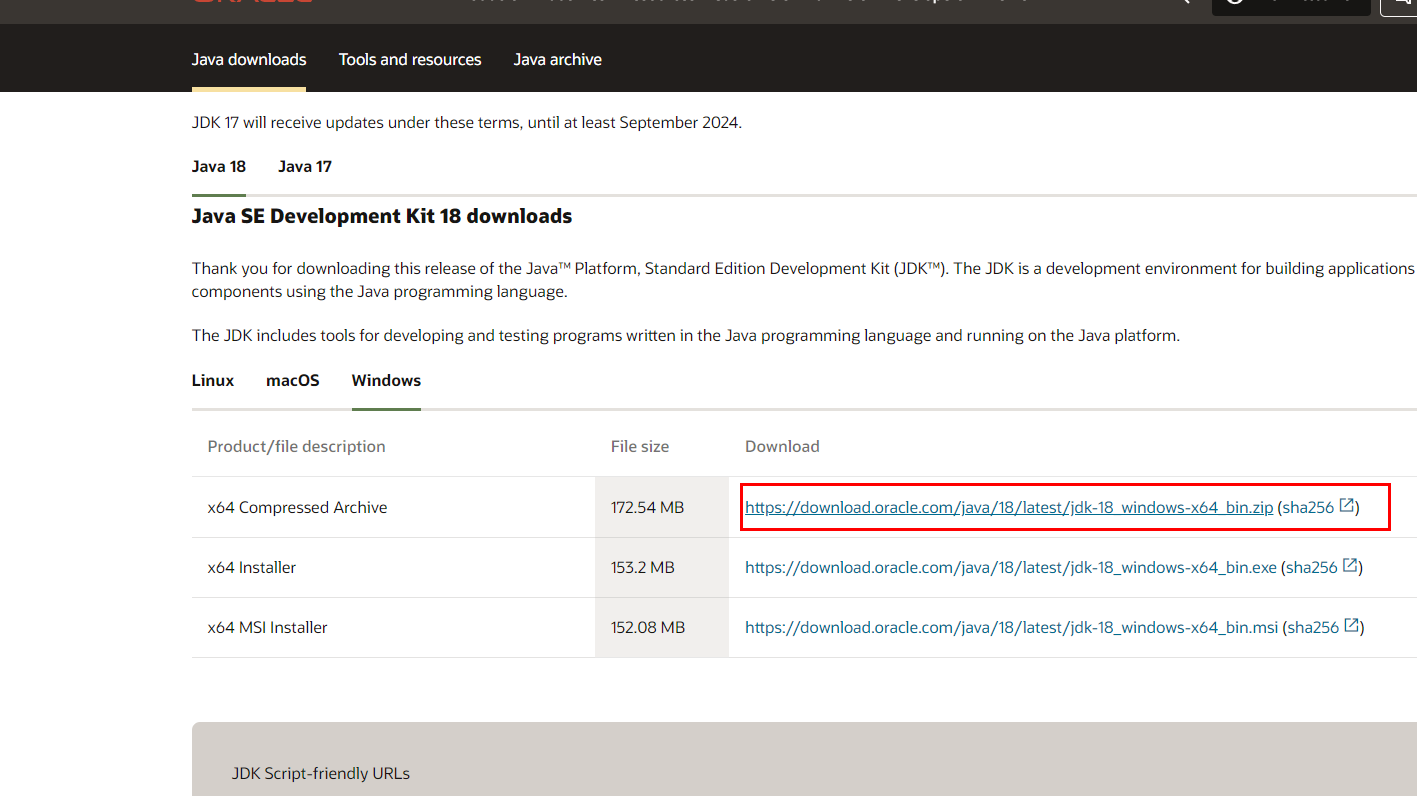Click external-link icon in exe row

1350,566
